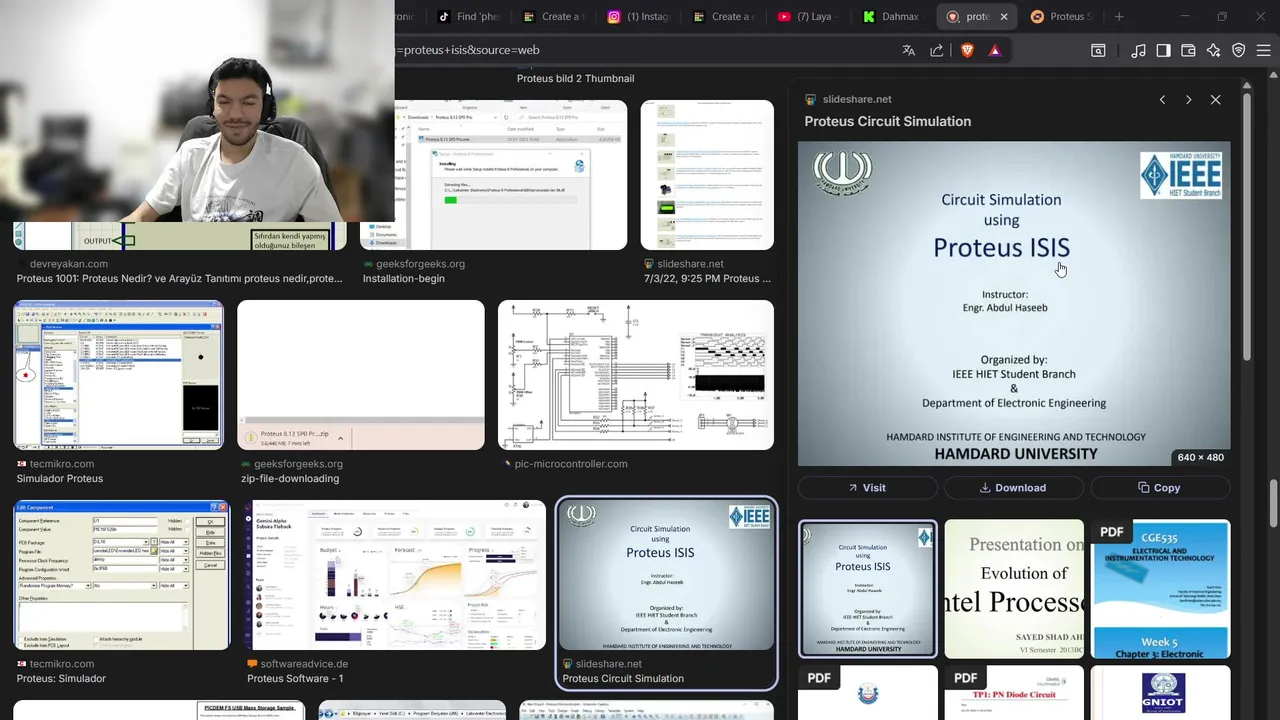This screenshot has height=720, width=1280.
Task: Click the 'Proteus Circuit Simulation' preview title
Action: click(887, 121)
